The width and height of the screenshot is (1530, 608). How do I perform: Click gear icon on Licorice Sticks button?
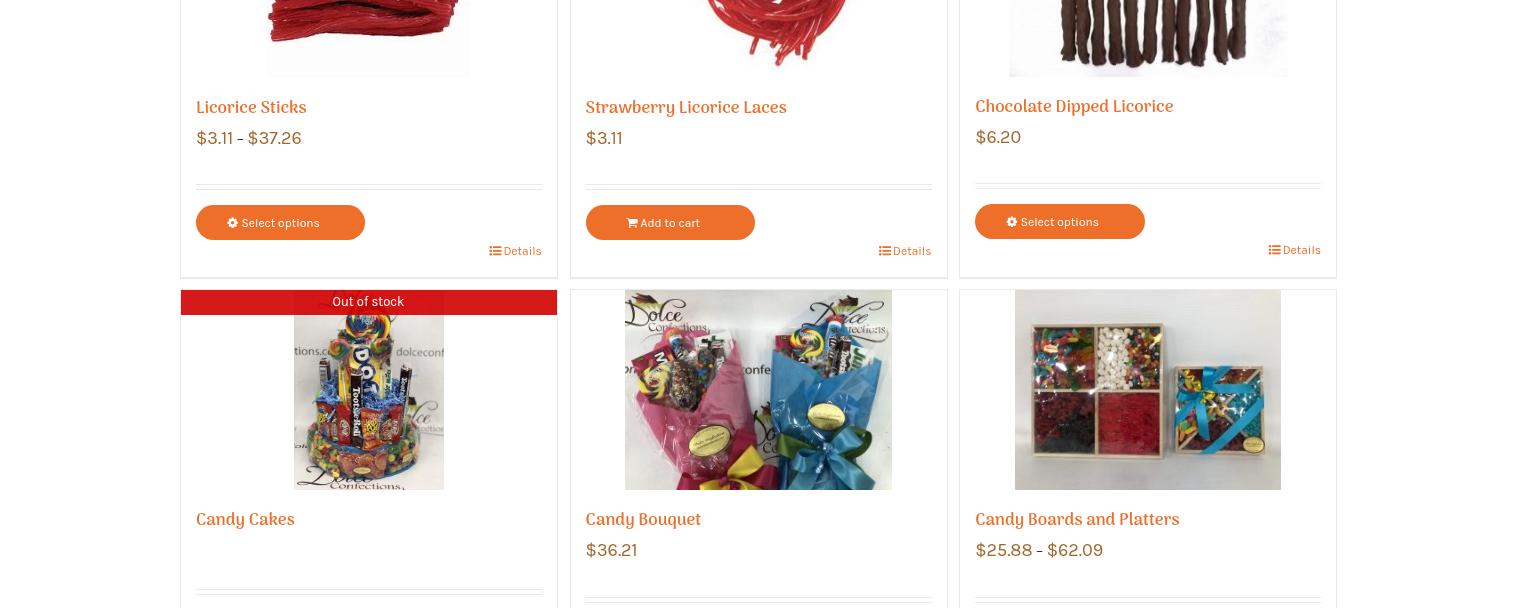coord(232,223)
